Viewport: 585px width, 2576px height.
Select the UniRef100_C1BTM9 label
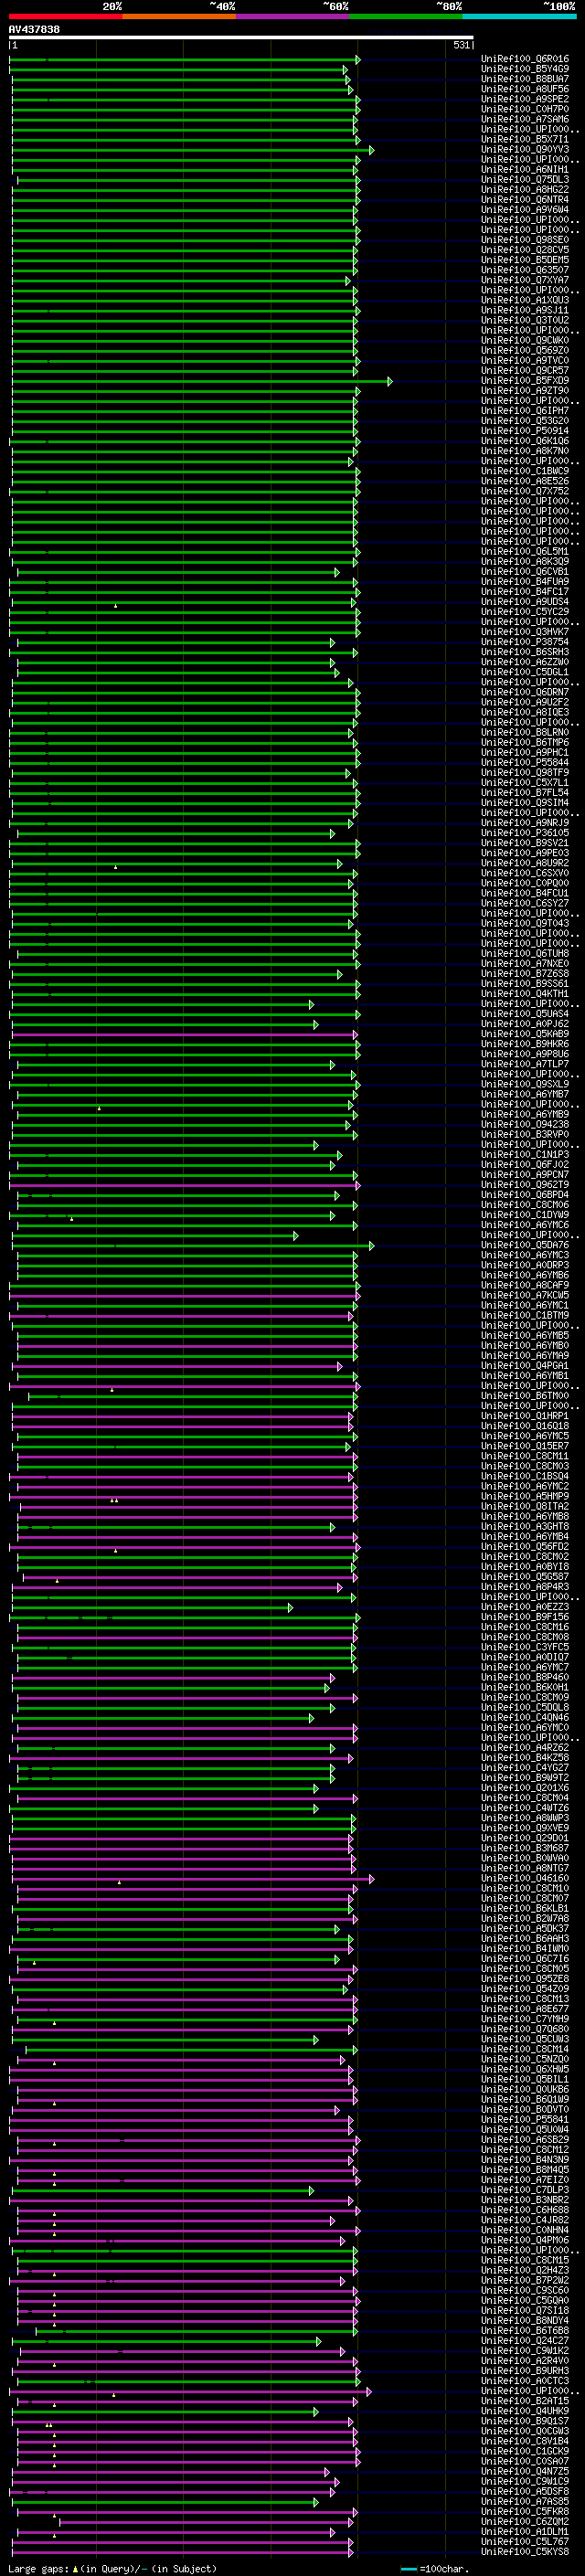coord(525,1316)
